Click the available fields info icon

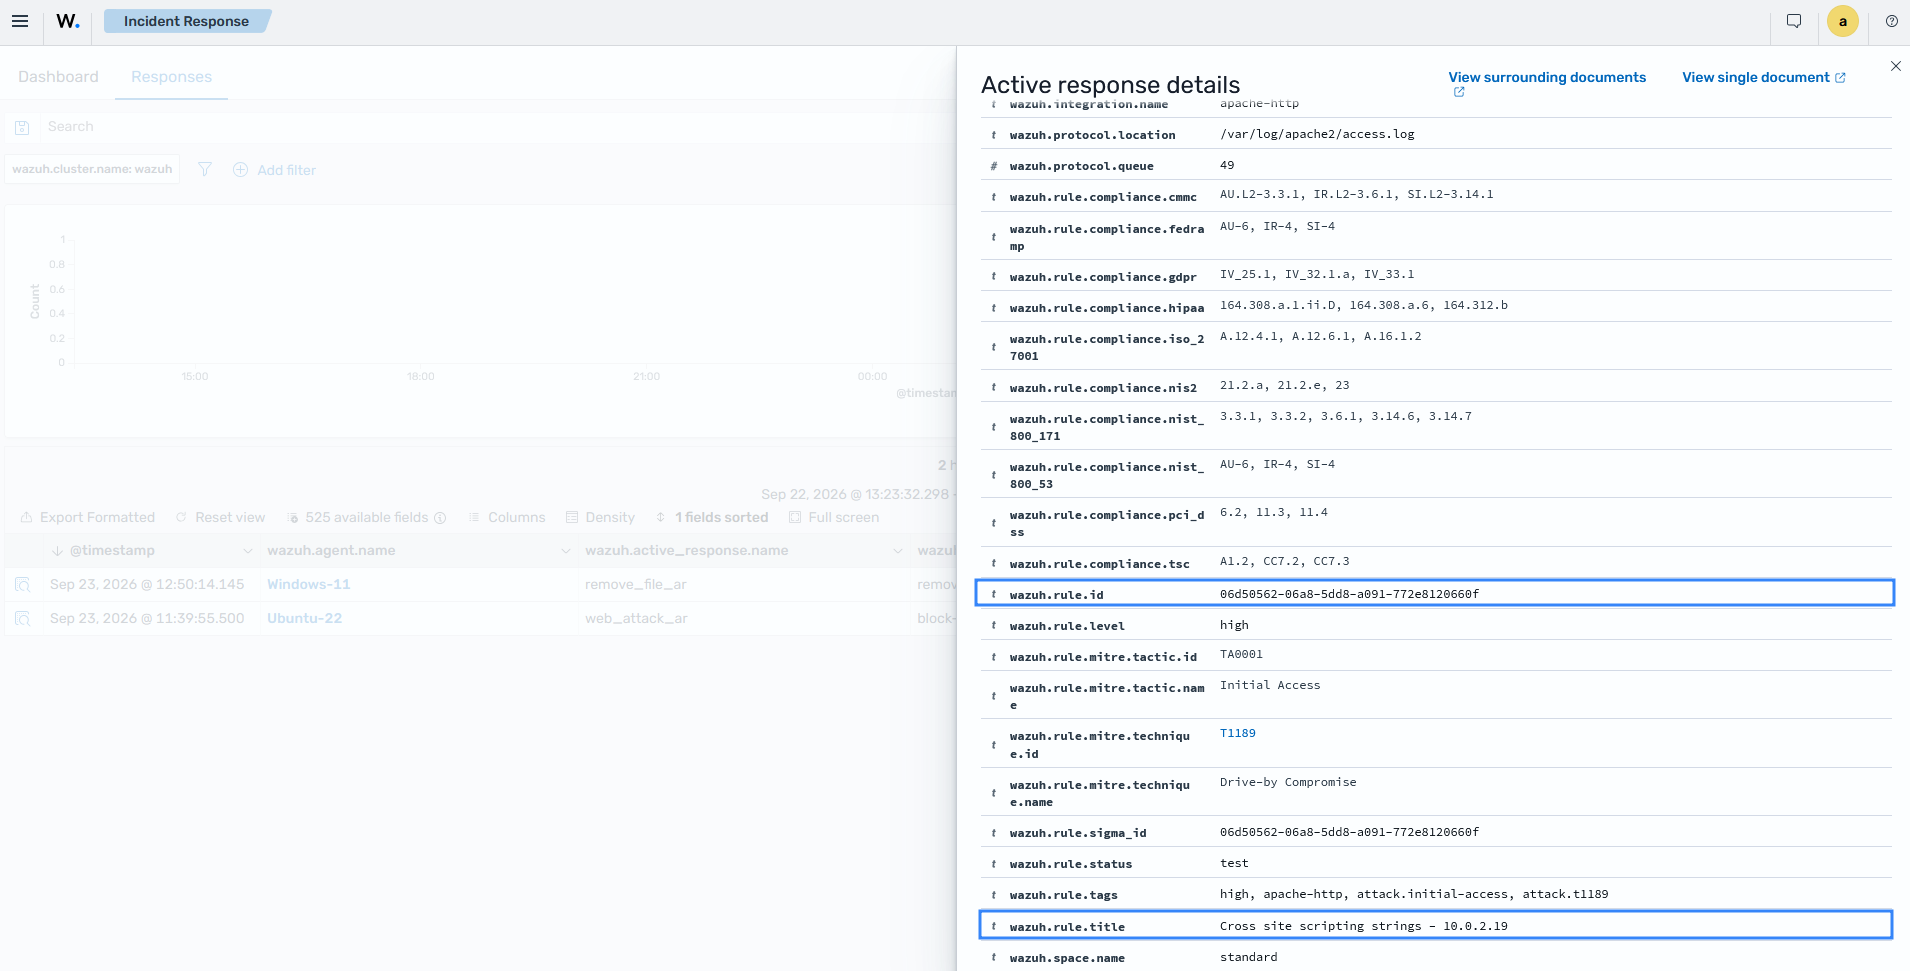(x=440, y=517)
